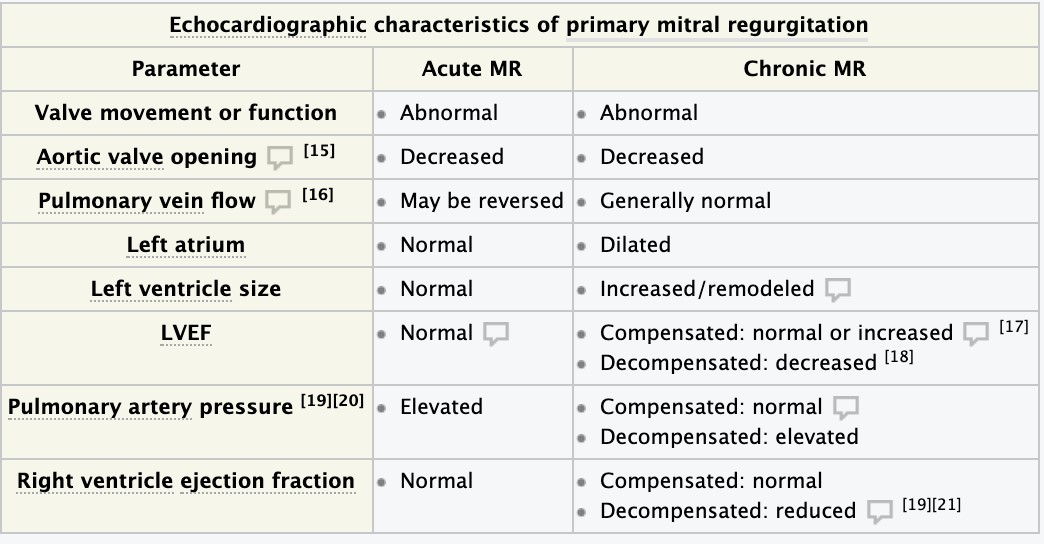Click comment icon after normal or increased
The height and width of the screenshot is (544, 1044).
click(x=975, y=334)
